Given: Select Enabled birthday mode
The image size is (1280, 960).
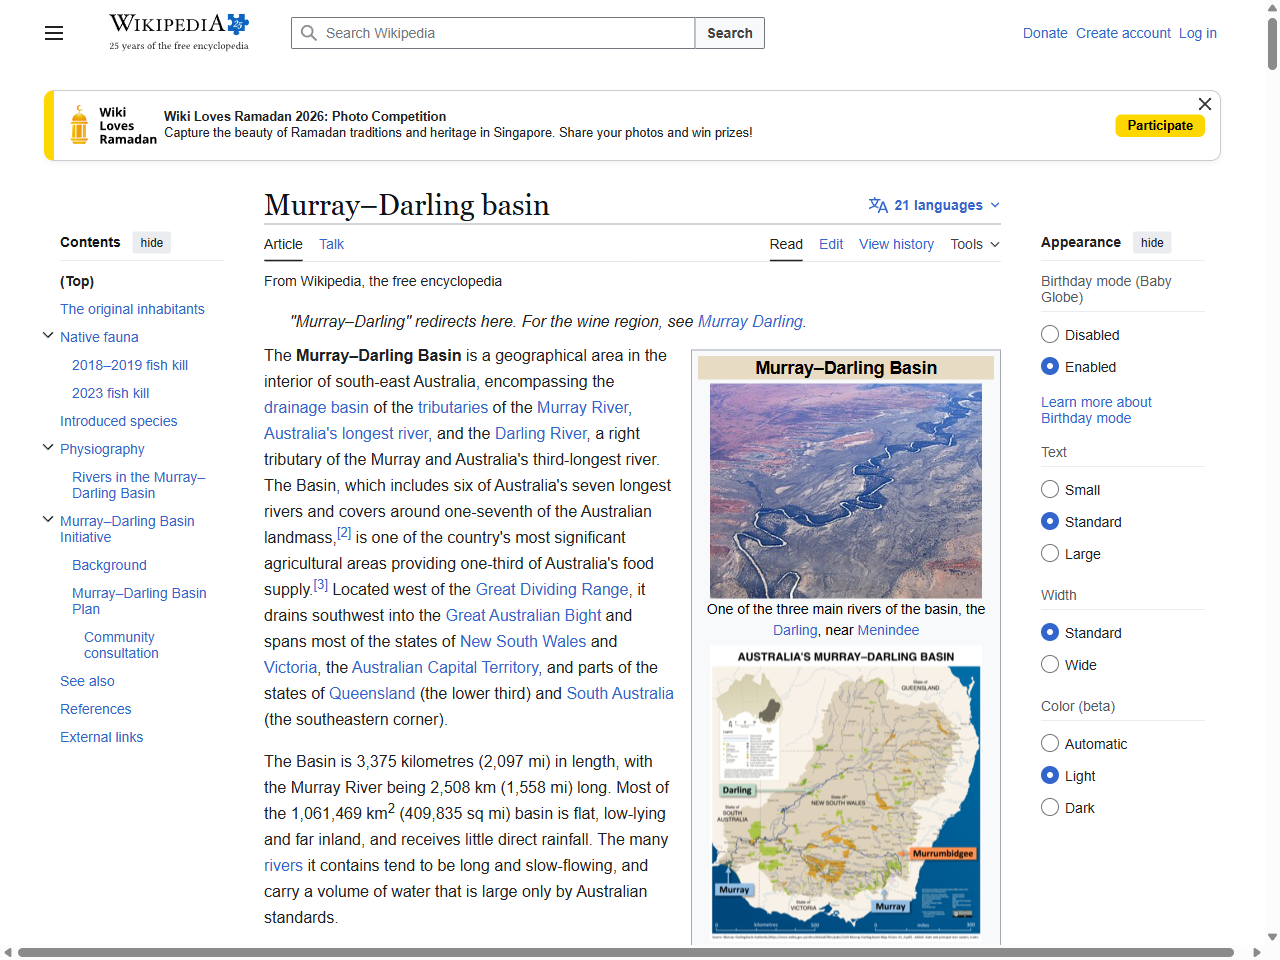Looking at the screenshot, I should pyautogui.click(x=1050, y=366).
